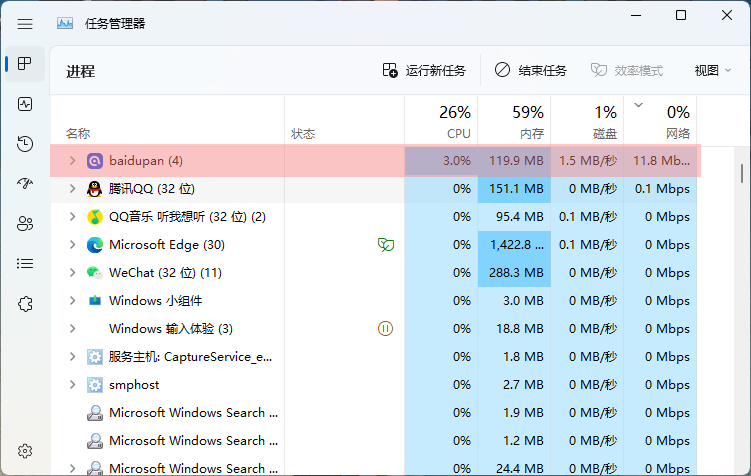Image resolution: width=751 pixels, height=476 pixels.
Task: Click 运行新任务 button
Action: [x=425, y=71]
